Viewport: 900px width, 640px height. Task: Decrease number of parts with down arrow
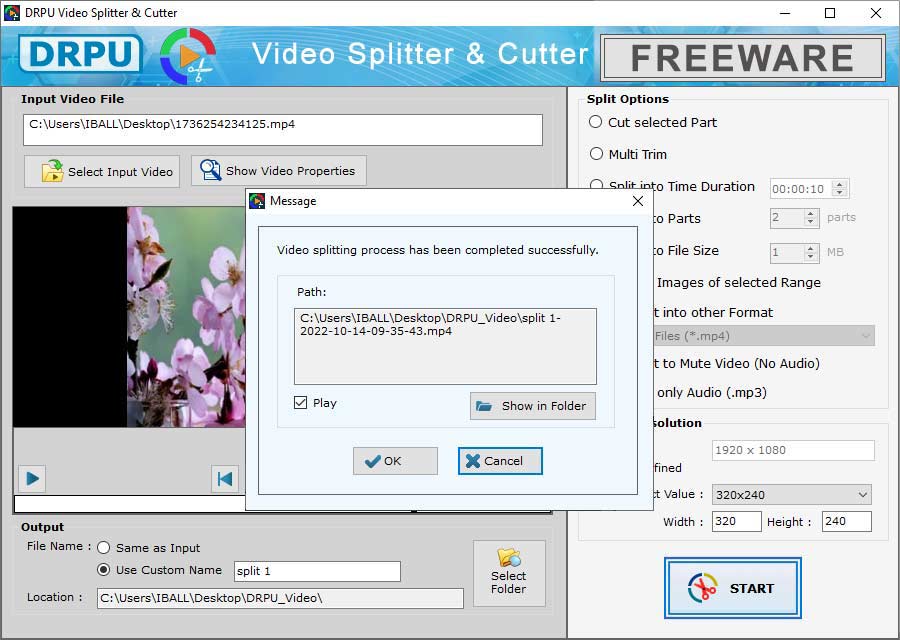(x=810, y=222)
